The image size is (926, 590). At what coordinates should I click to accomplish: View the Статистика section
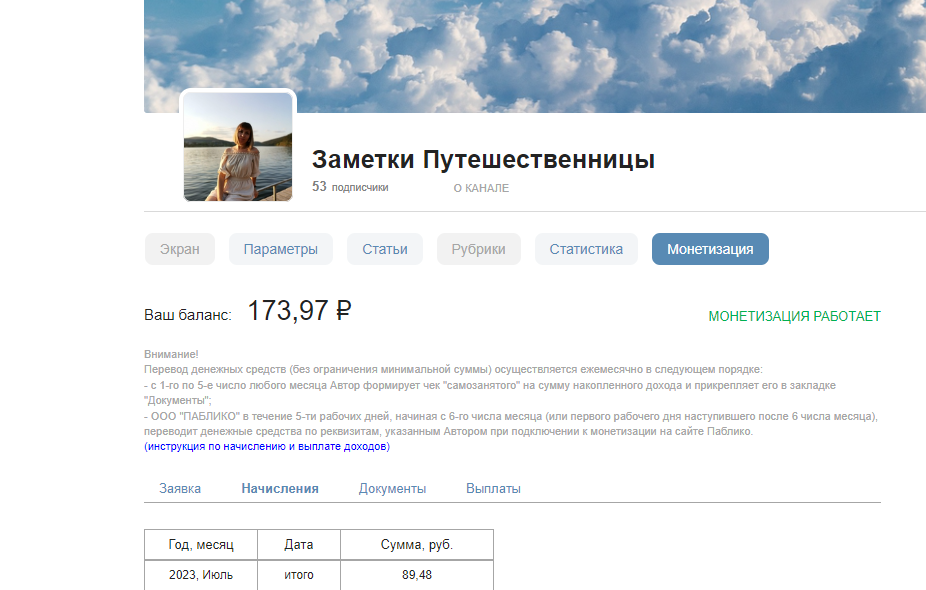(586, 249)
